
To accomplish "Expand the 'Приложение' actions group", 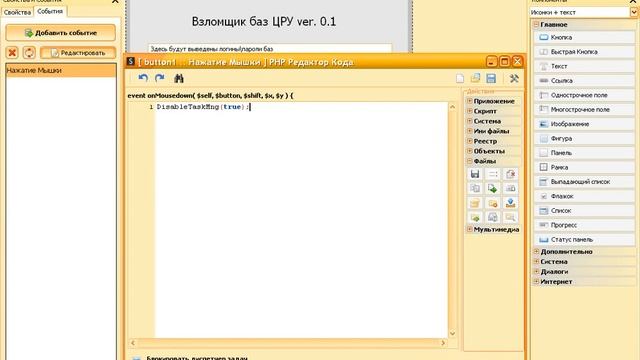I will point(469,101).
